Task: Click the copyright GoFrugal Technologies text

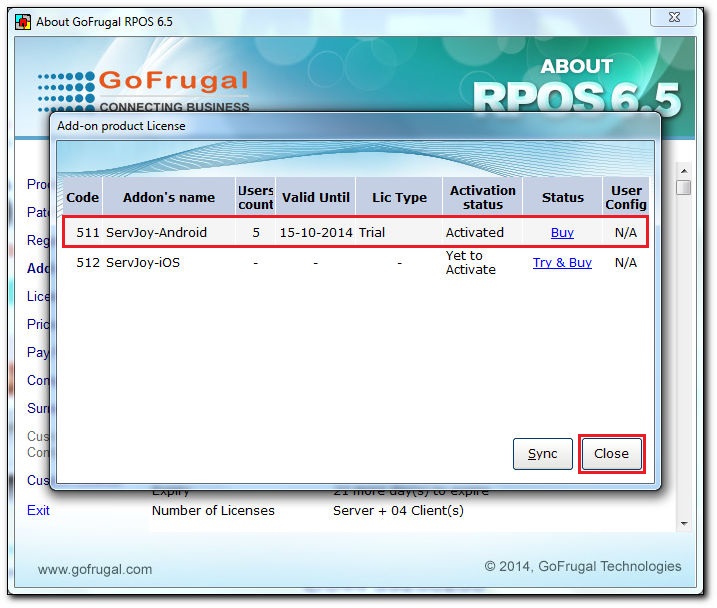Action: pyautogui.click(x=583, y=566)
